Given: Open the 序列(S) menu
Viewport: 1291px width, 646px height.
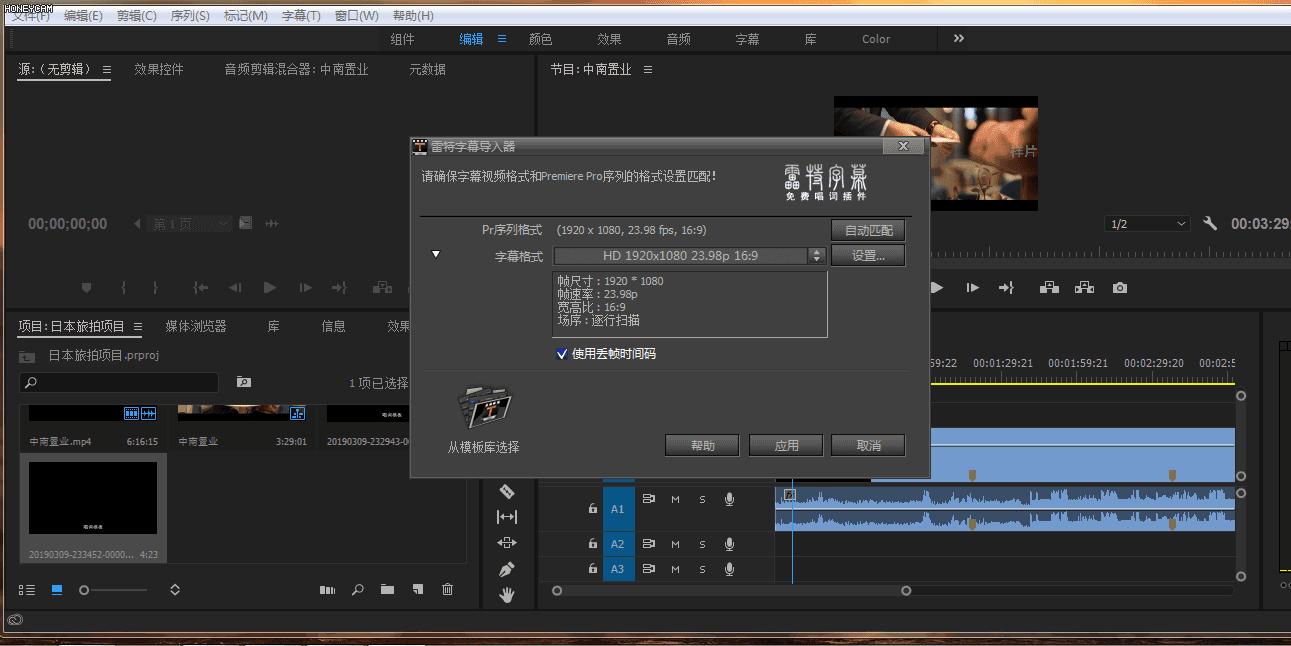Looking at the screenshot, I should pyautogui.click(x=190, y=16).
